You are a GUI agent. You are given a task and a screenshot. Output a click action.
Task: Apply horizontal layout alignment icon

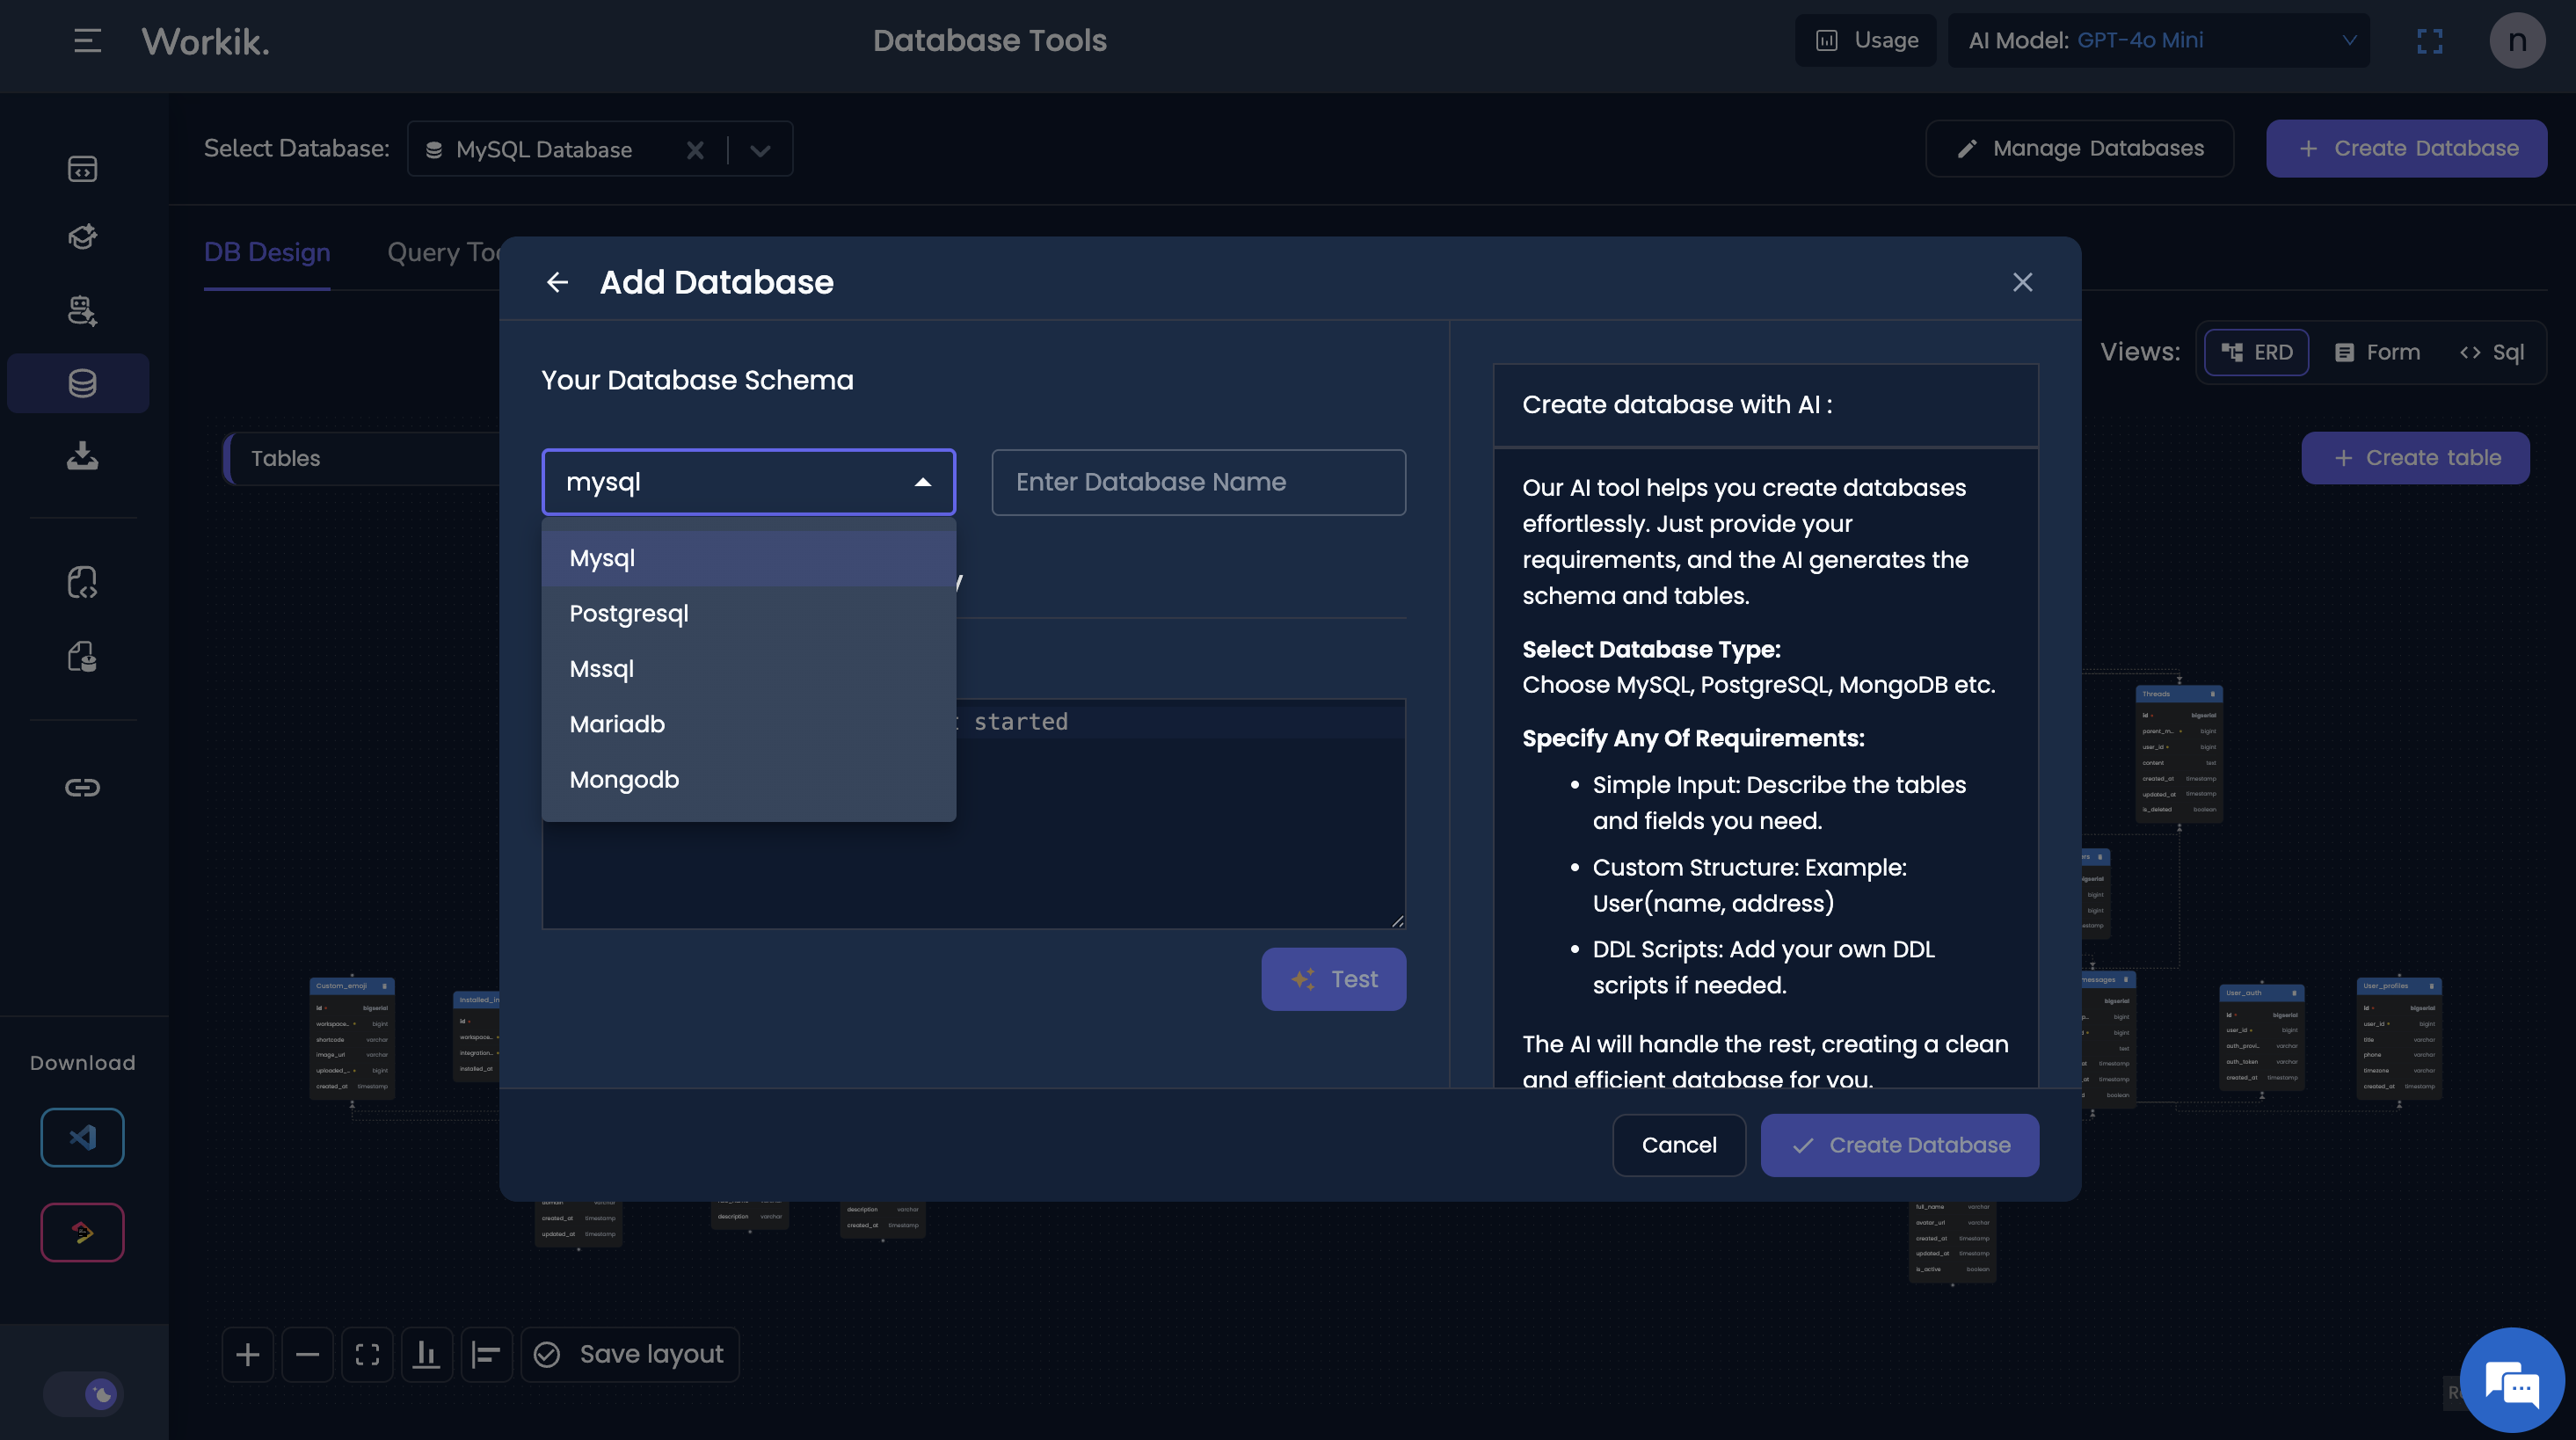tap(487, 1355)
